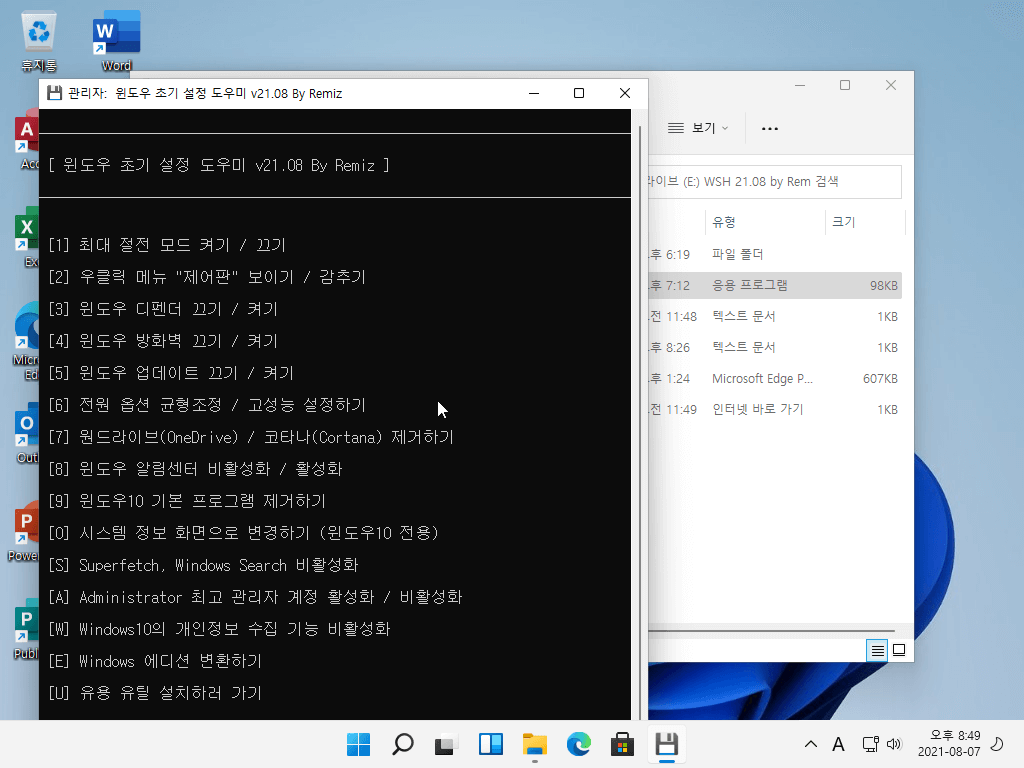Open the Publisher desktop shortcut

pyautogui.click(x=26, y=630)
